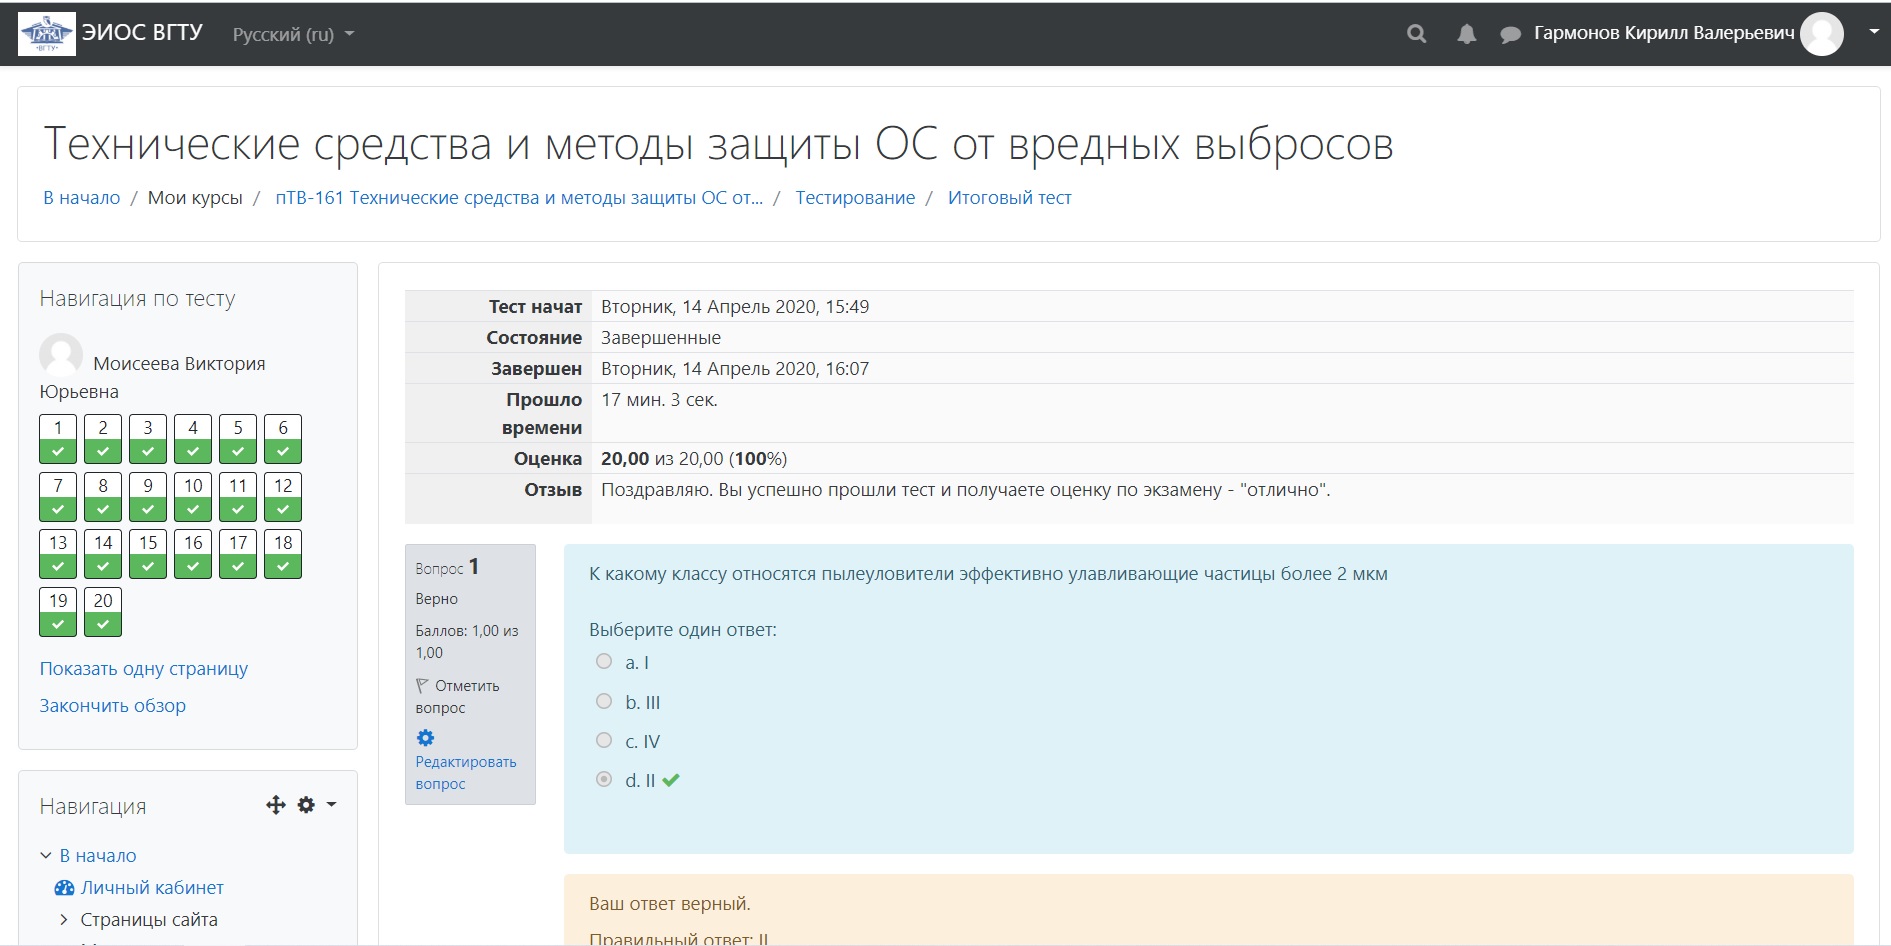Open notifications bell icon
The height and width of the screenshot is (946, 1891).
[x=1466, y=34]
